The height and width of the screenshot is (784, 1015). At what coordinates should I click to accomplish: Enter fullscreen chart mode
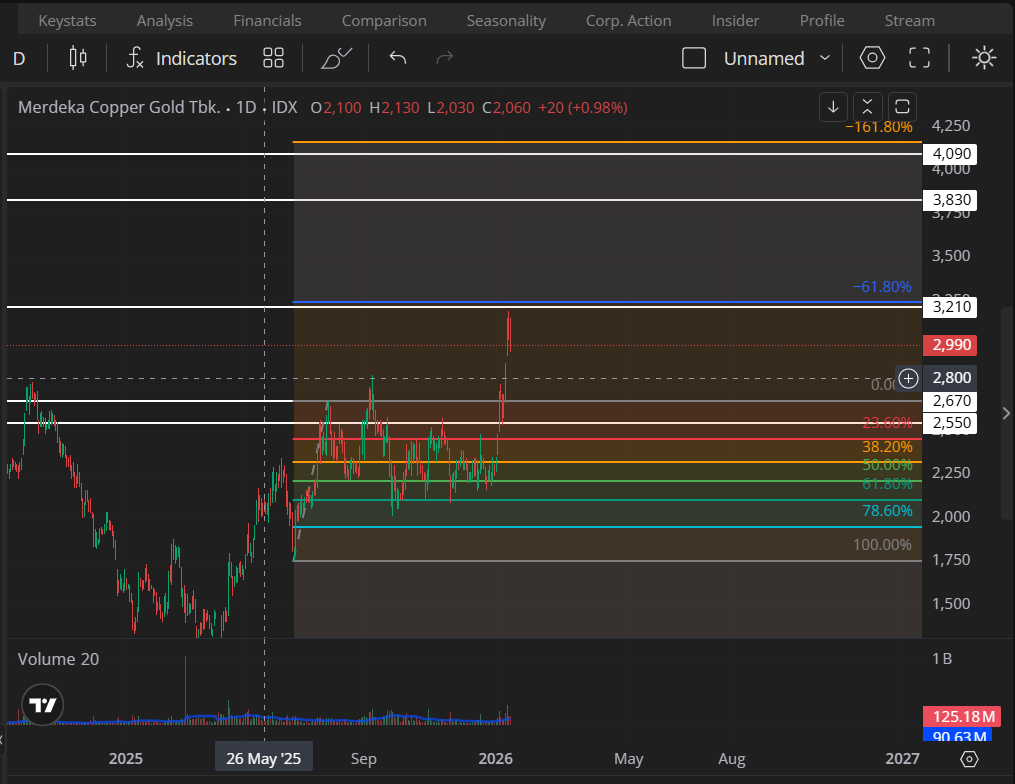(919, 58)
